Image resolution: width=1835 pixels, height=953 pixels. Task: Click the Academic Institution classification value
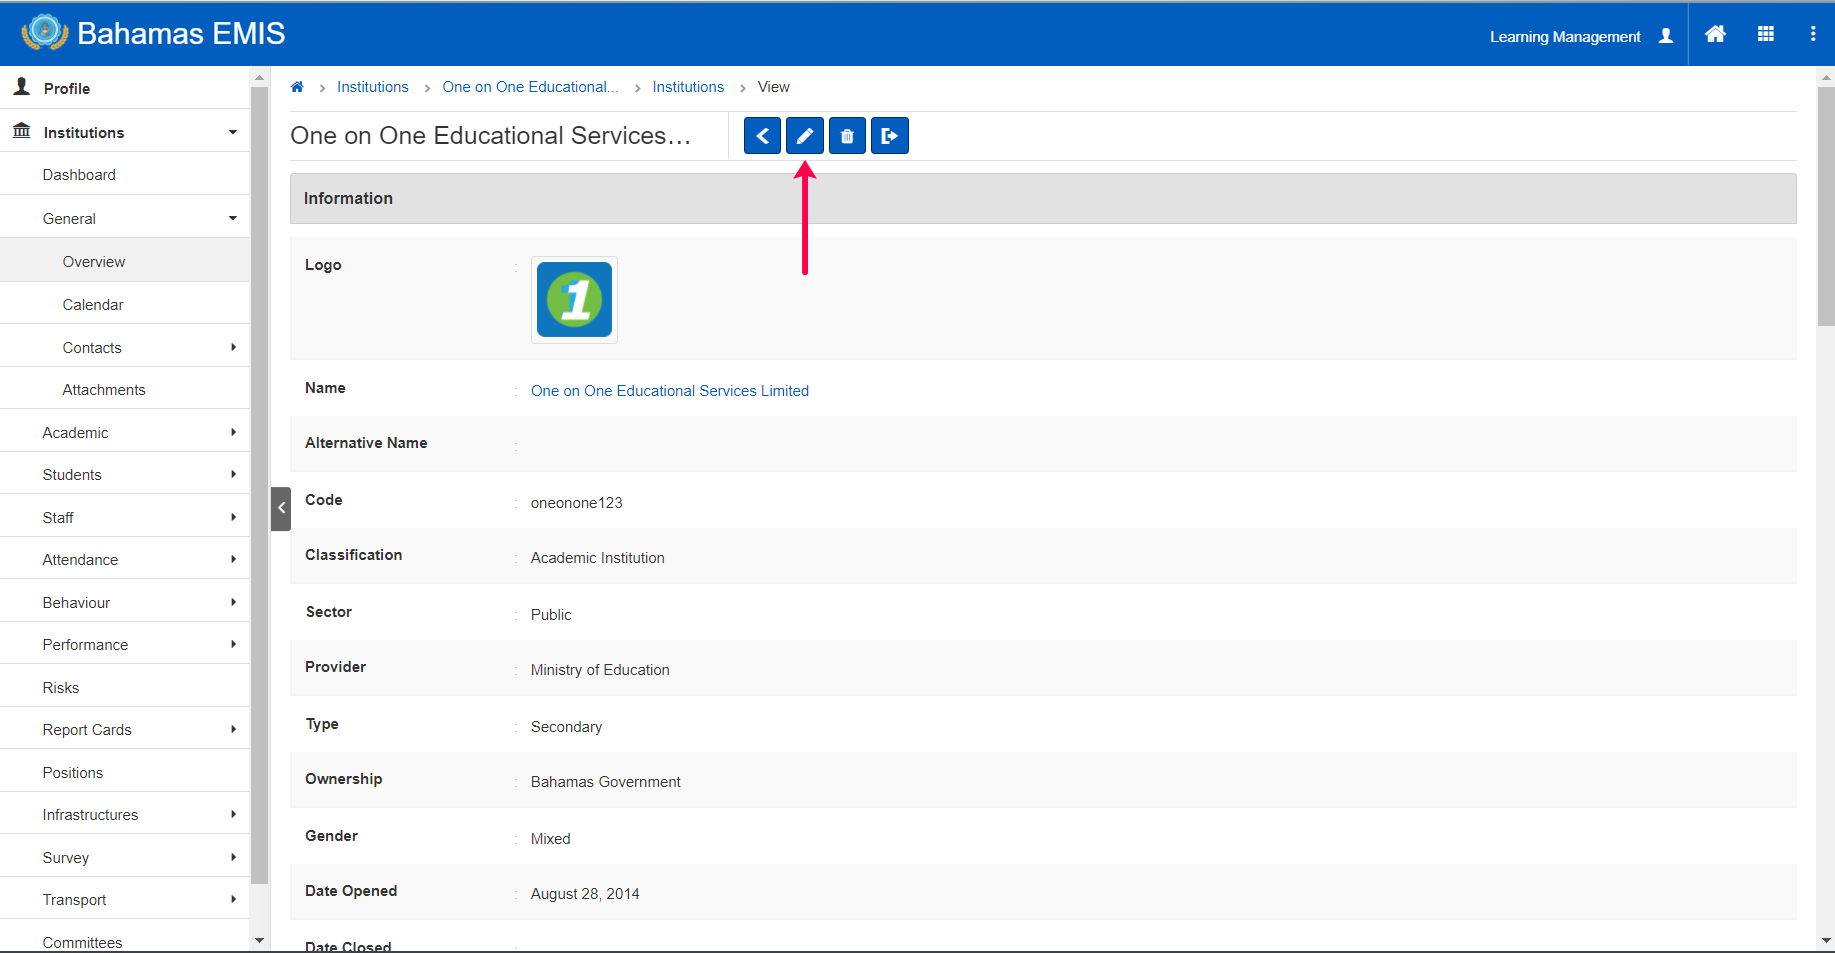[x=598, y=558]
